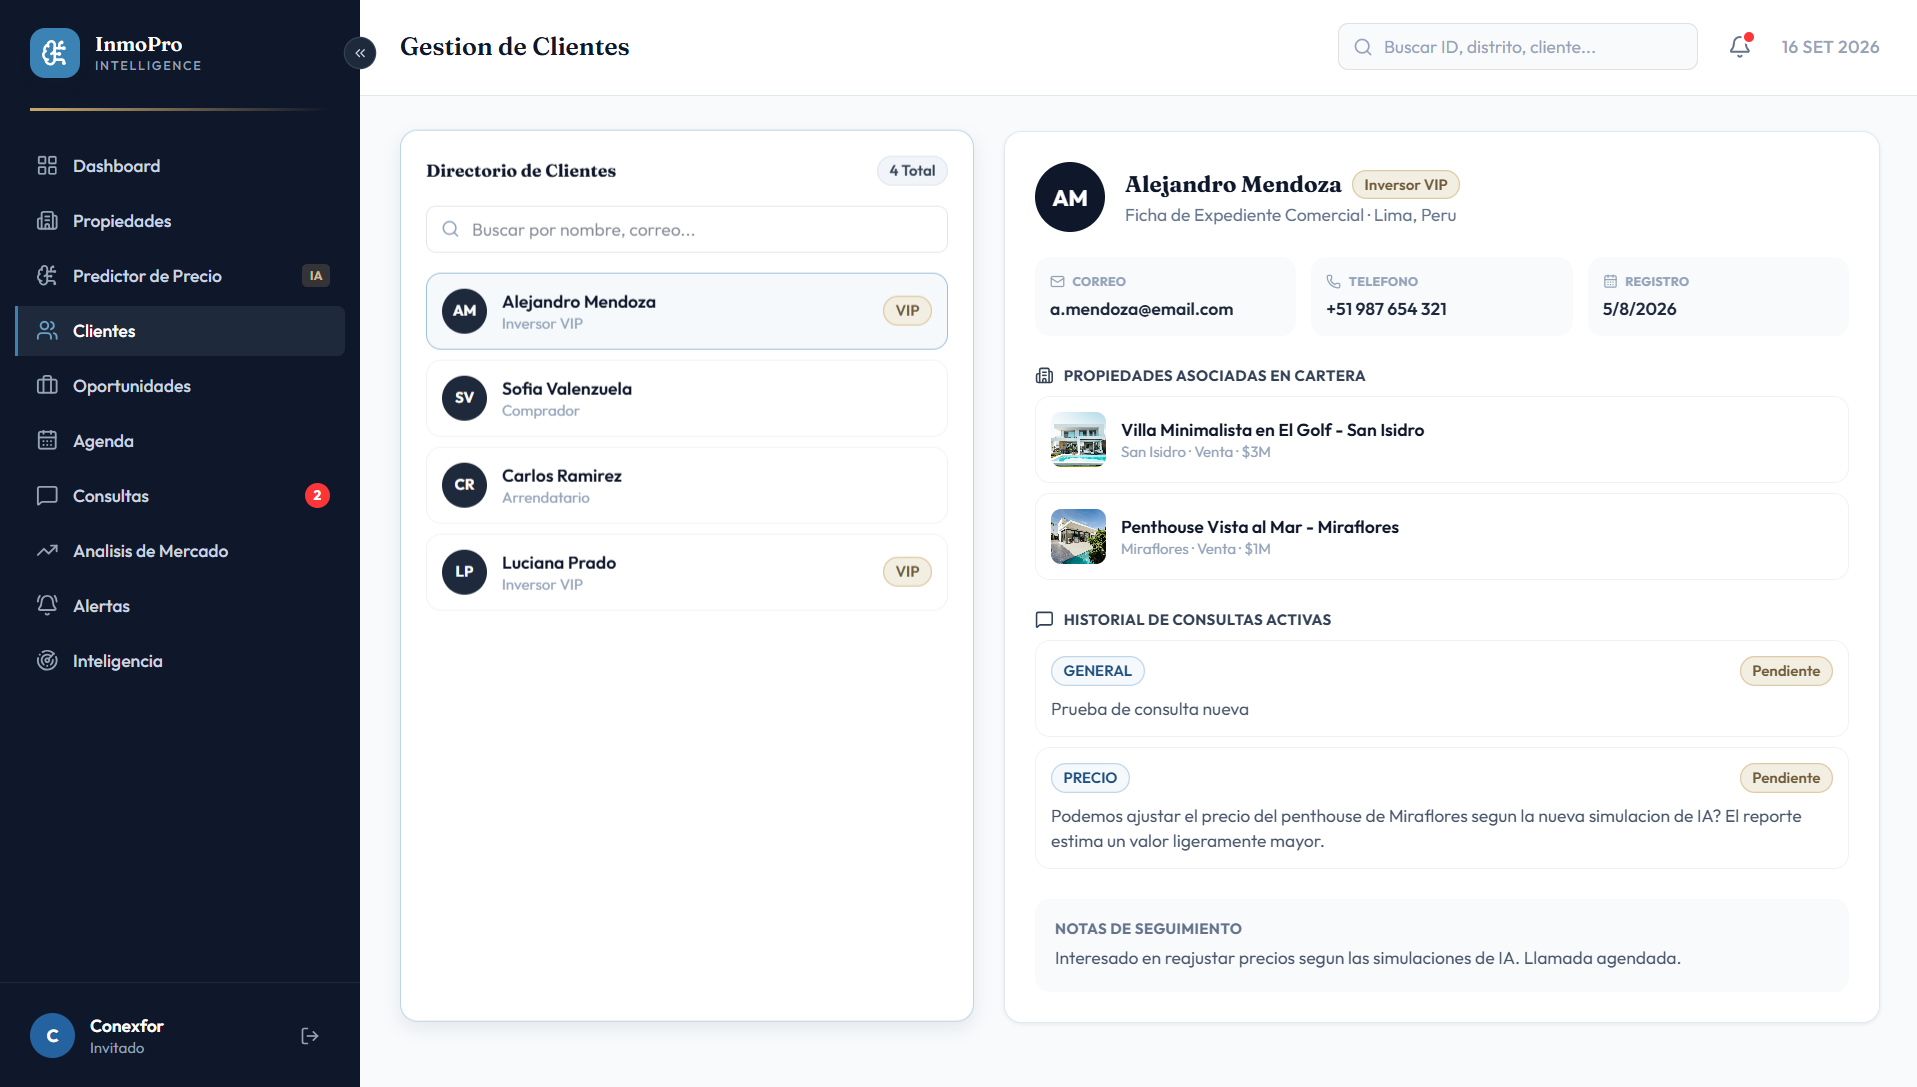Click the magnifier icon in global search
This screenshot has height=1087, width=1917.
(1363, 47)
